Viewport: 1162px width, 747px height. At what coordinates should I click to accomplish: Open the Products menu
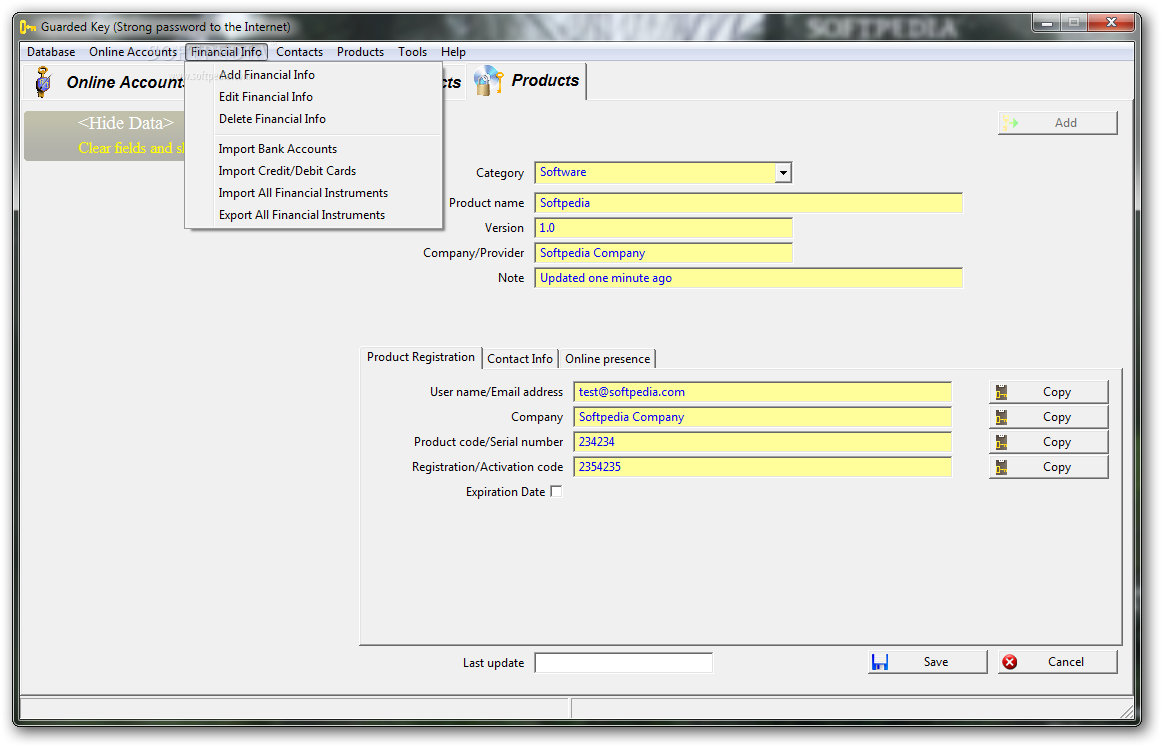[360, 52]
